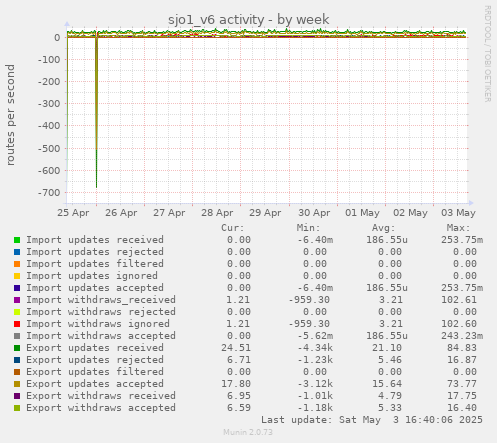Click the 17.80 Export updates accepted current value

(x=236, y=384)
